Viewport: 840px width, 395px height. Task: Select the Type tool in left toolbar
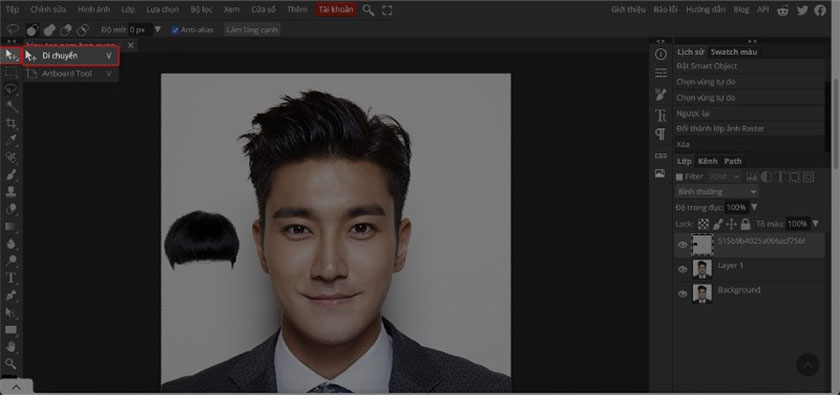[11, 278]
